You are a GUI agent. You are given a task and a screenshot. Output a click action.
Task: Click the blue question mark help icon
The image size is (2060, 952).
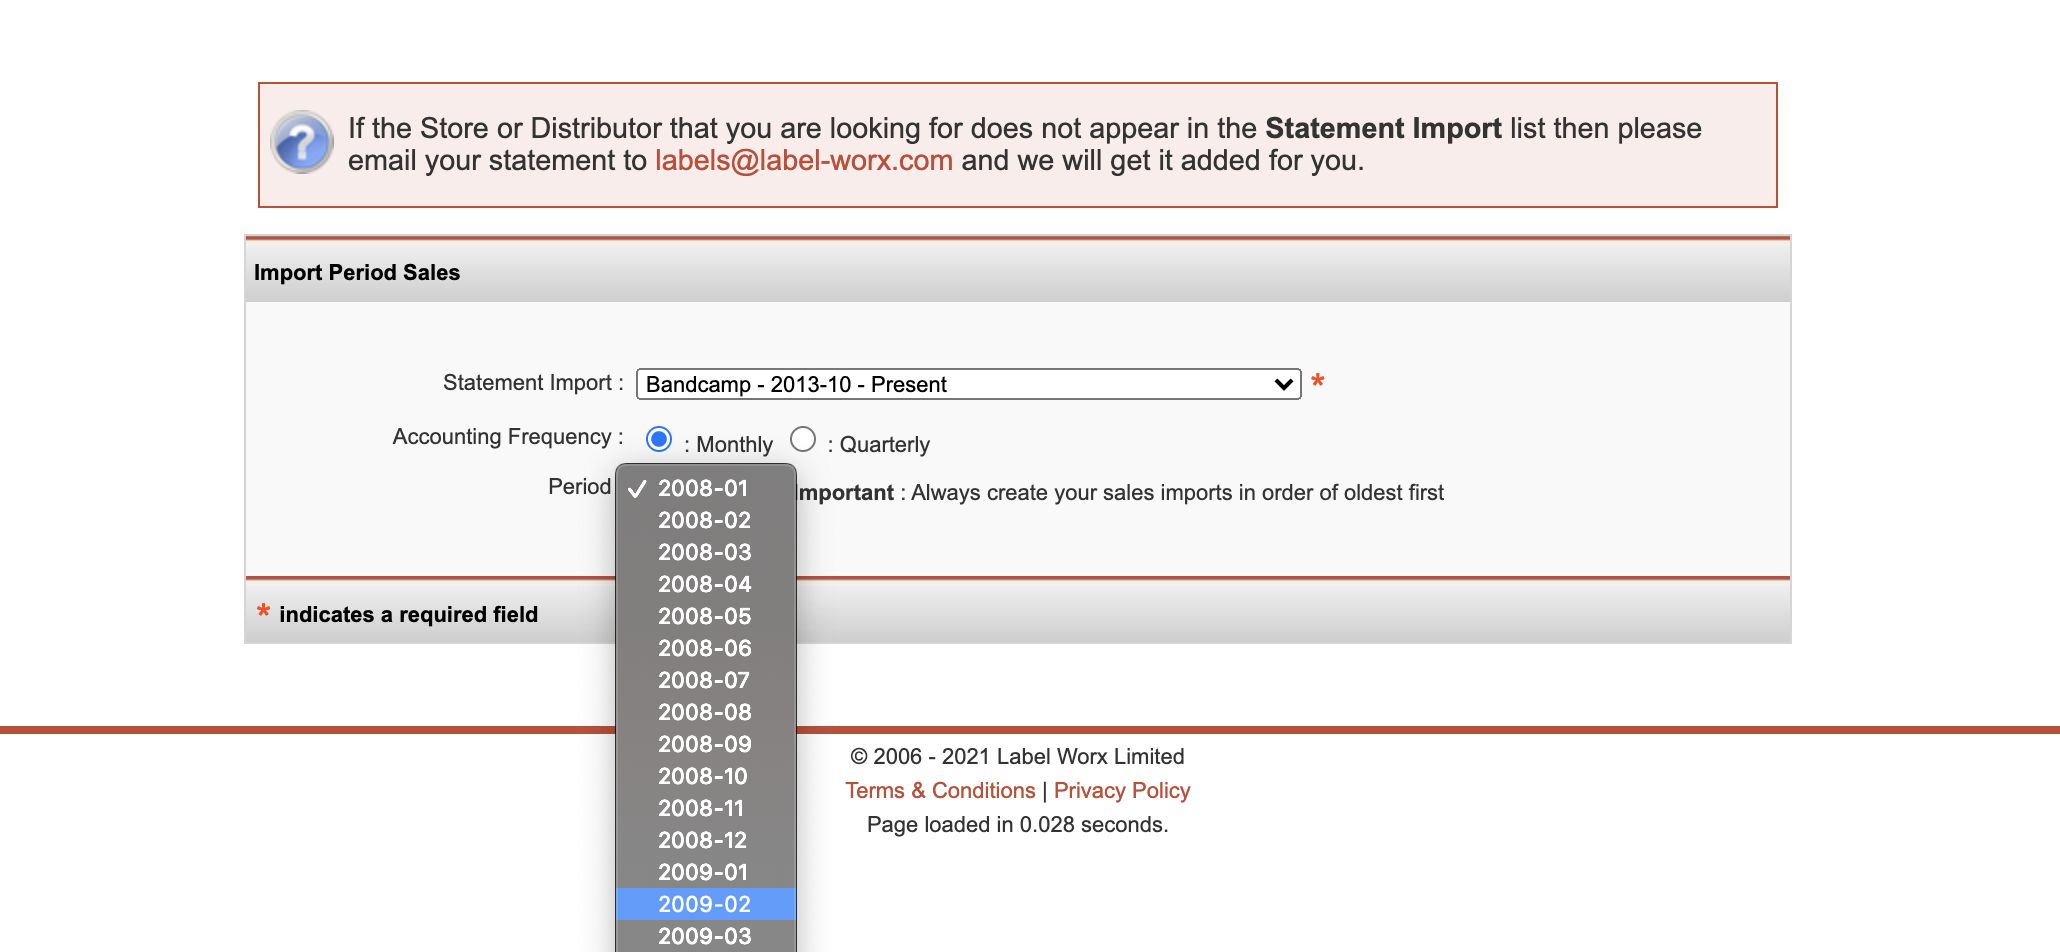(x=302, y=142)
